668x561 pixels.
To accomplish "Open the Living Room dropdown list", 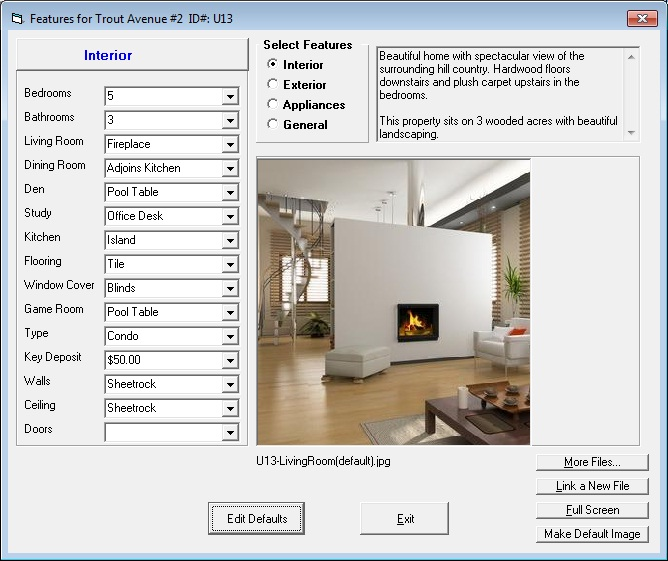I will pos(230,144).
